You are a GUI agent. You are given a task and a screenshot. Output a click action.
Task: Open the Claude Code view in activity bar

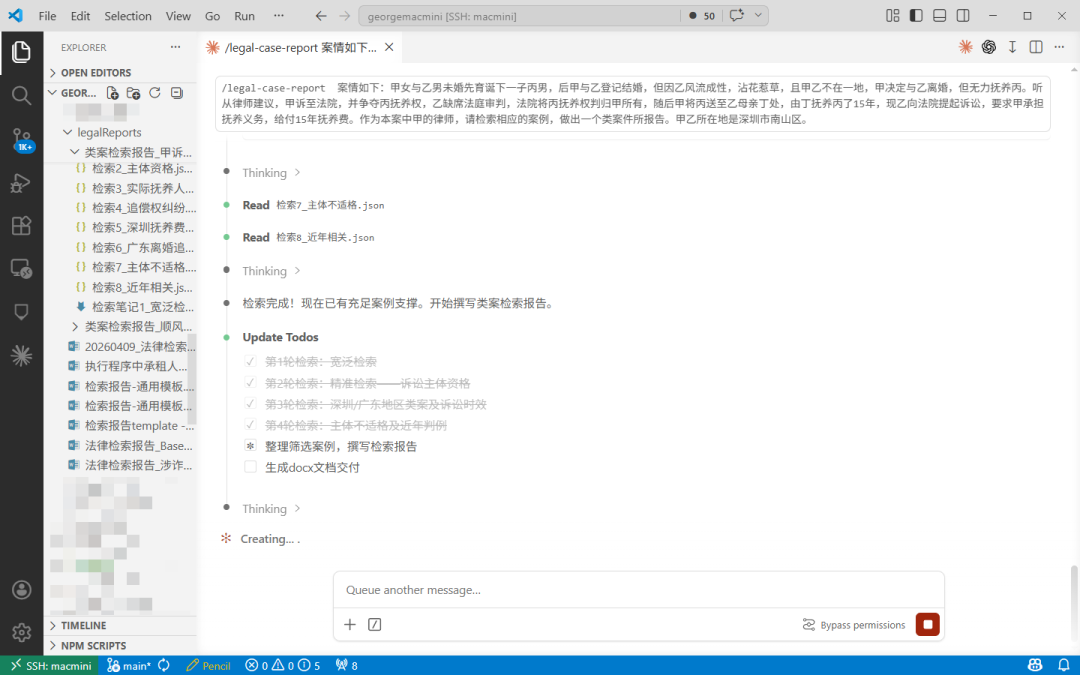[21, 355]
